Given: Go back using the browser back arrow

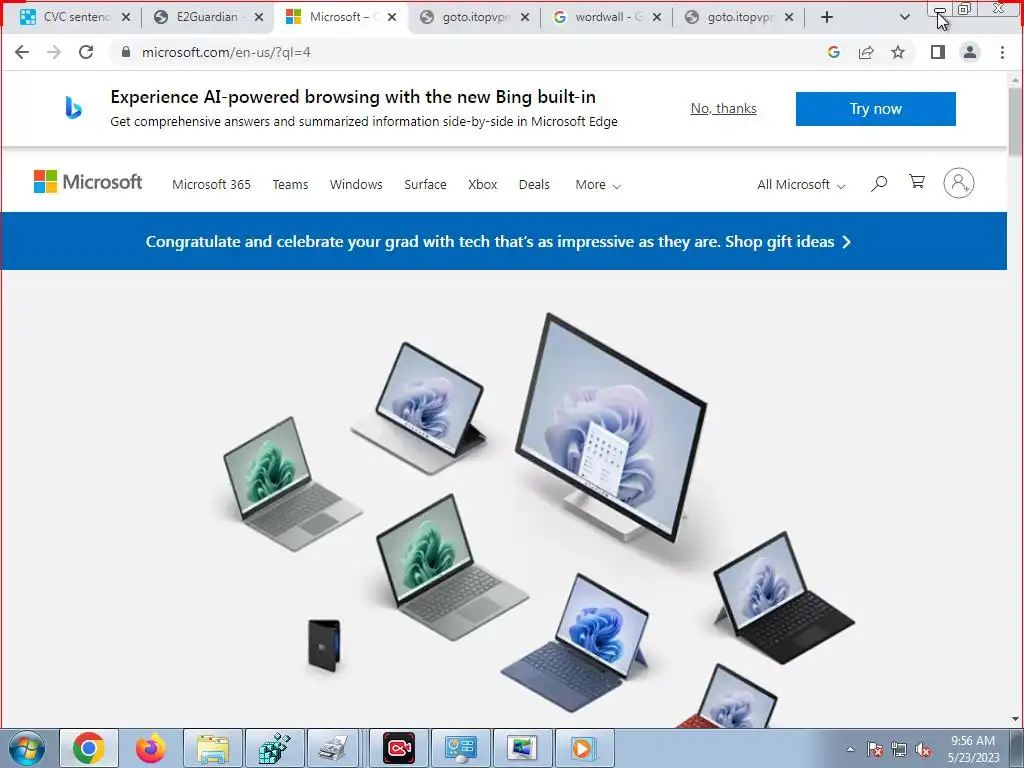Looking at the screenshot, I should (22, 52).
